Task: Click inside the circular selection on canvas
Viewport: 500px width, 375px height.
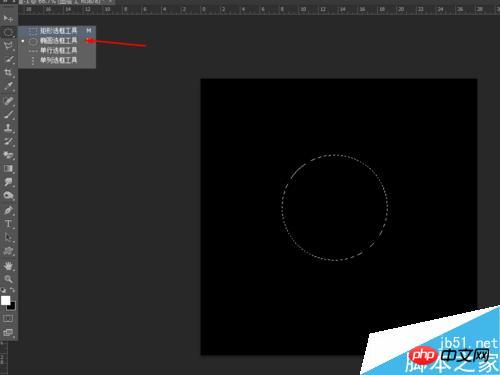Action: 335,207
